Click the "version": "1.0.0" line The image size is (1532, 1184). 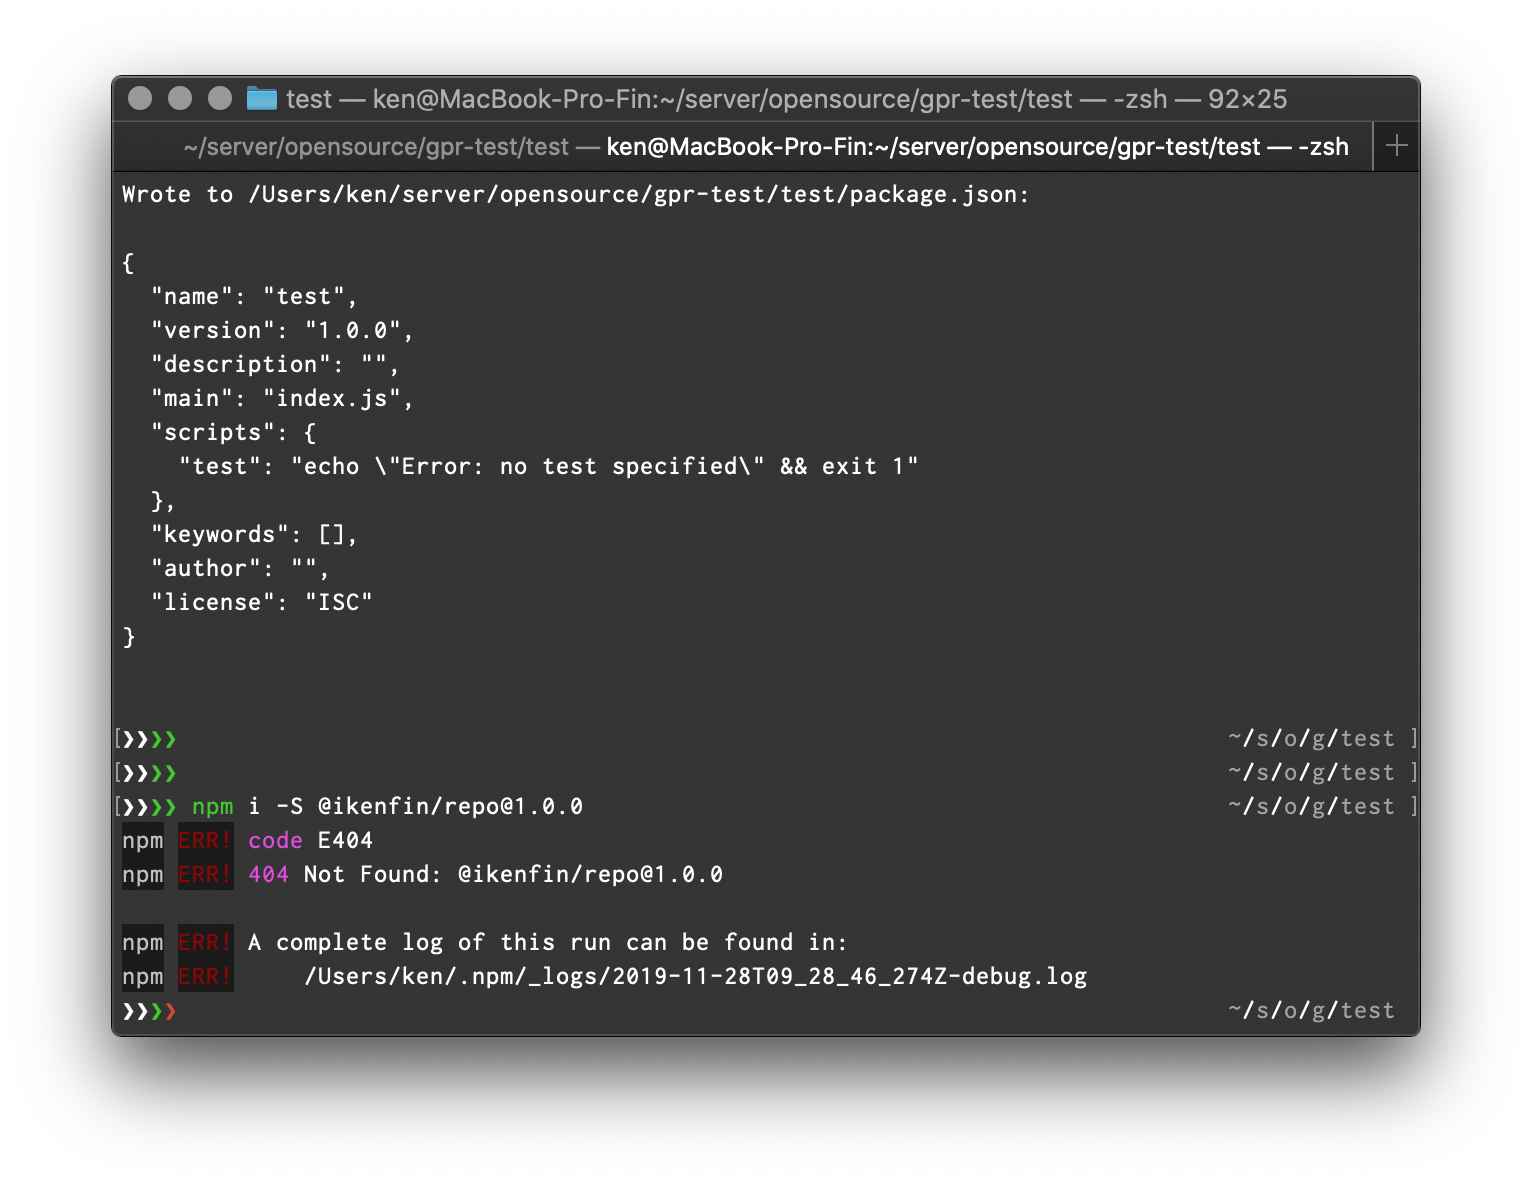(282, 331)
